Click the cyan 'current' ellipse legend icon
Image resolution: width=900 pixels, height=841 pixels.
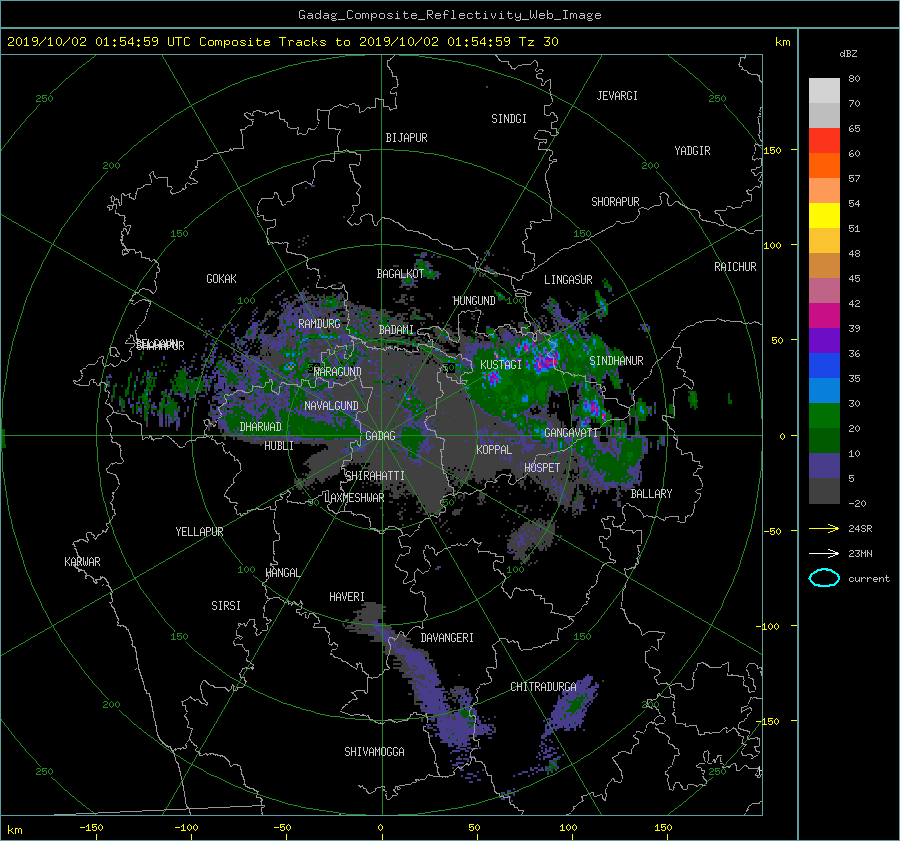point(824,578)
